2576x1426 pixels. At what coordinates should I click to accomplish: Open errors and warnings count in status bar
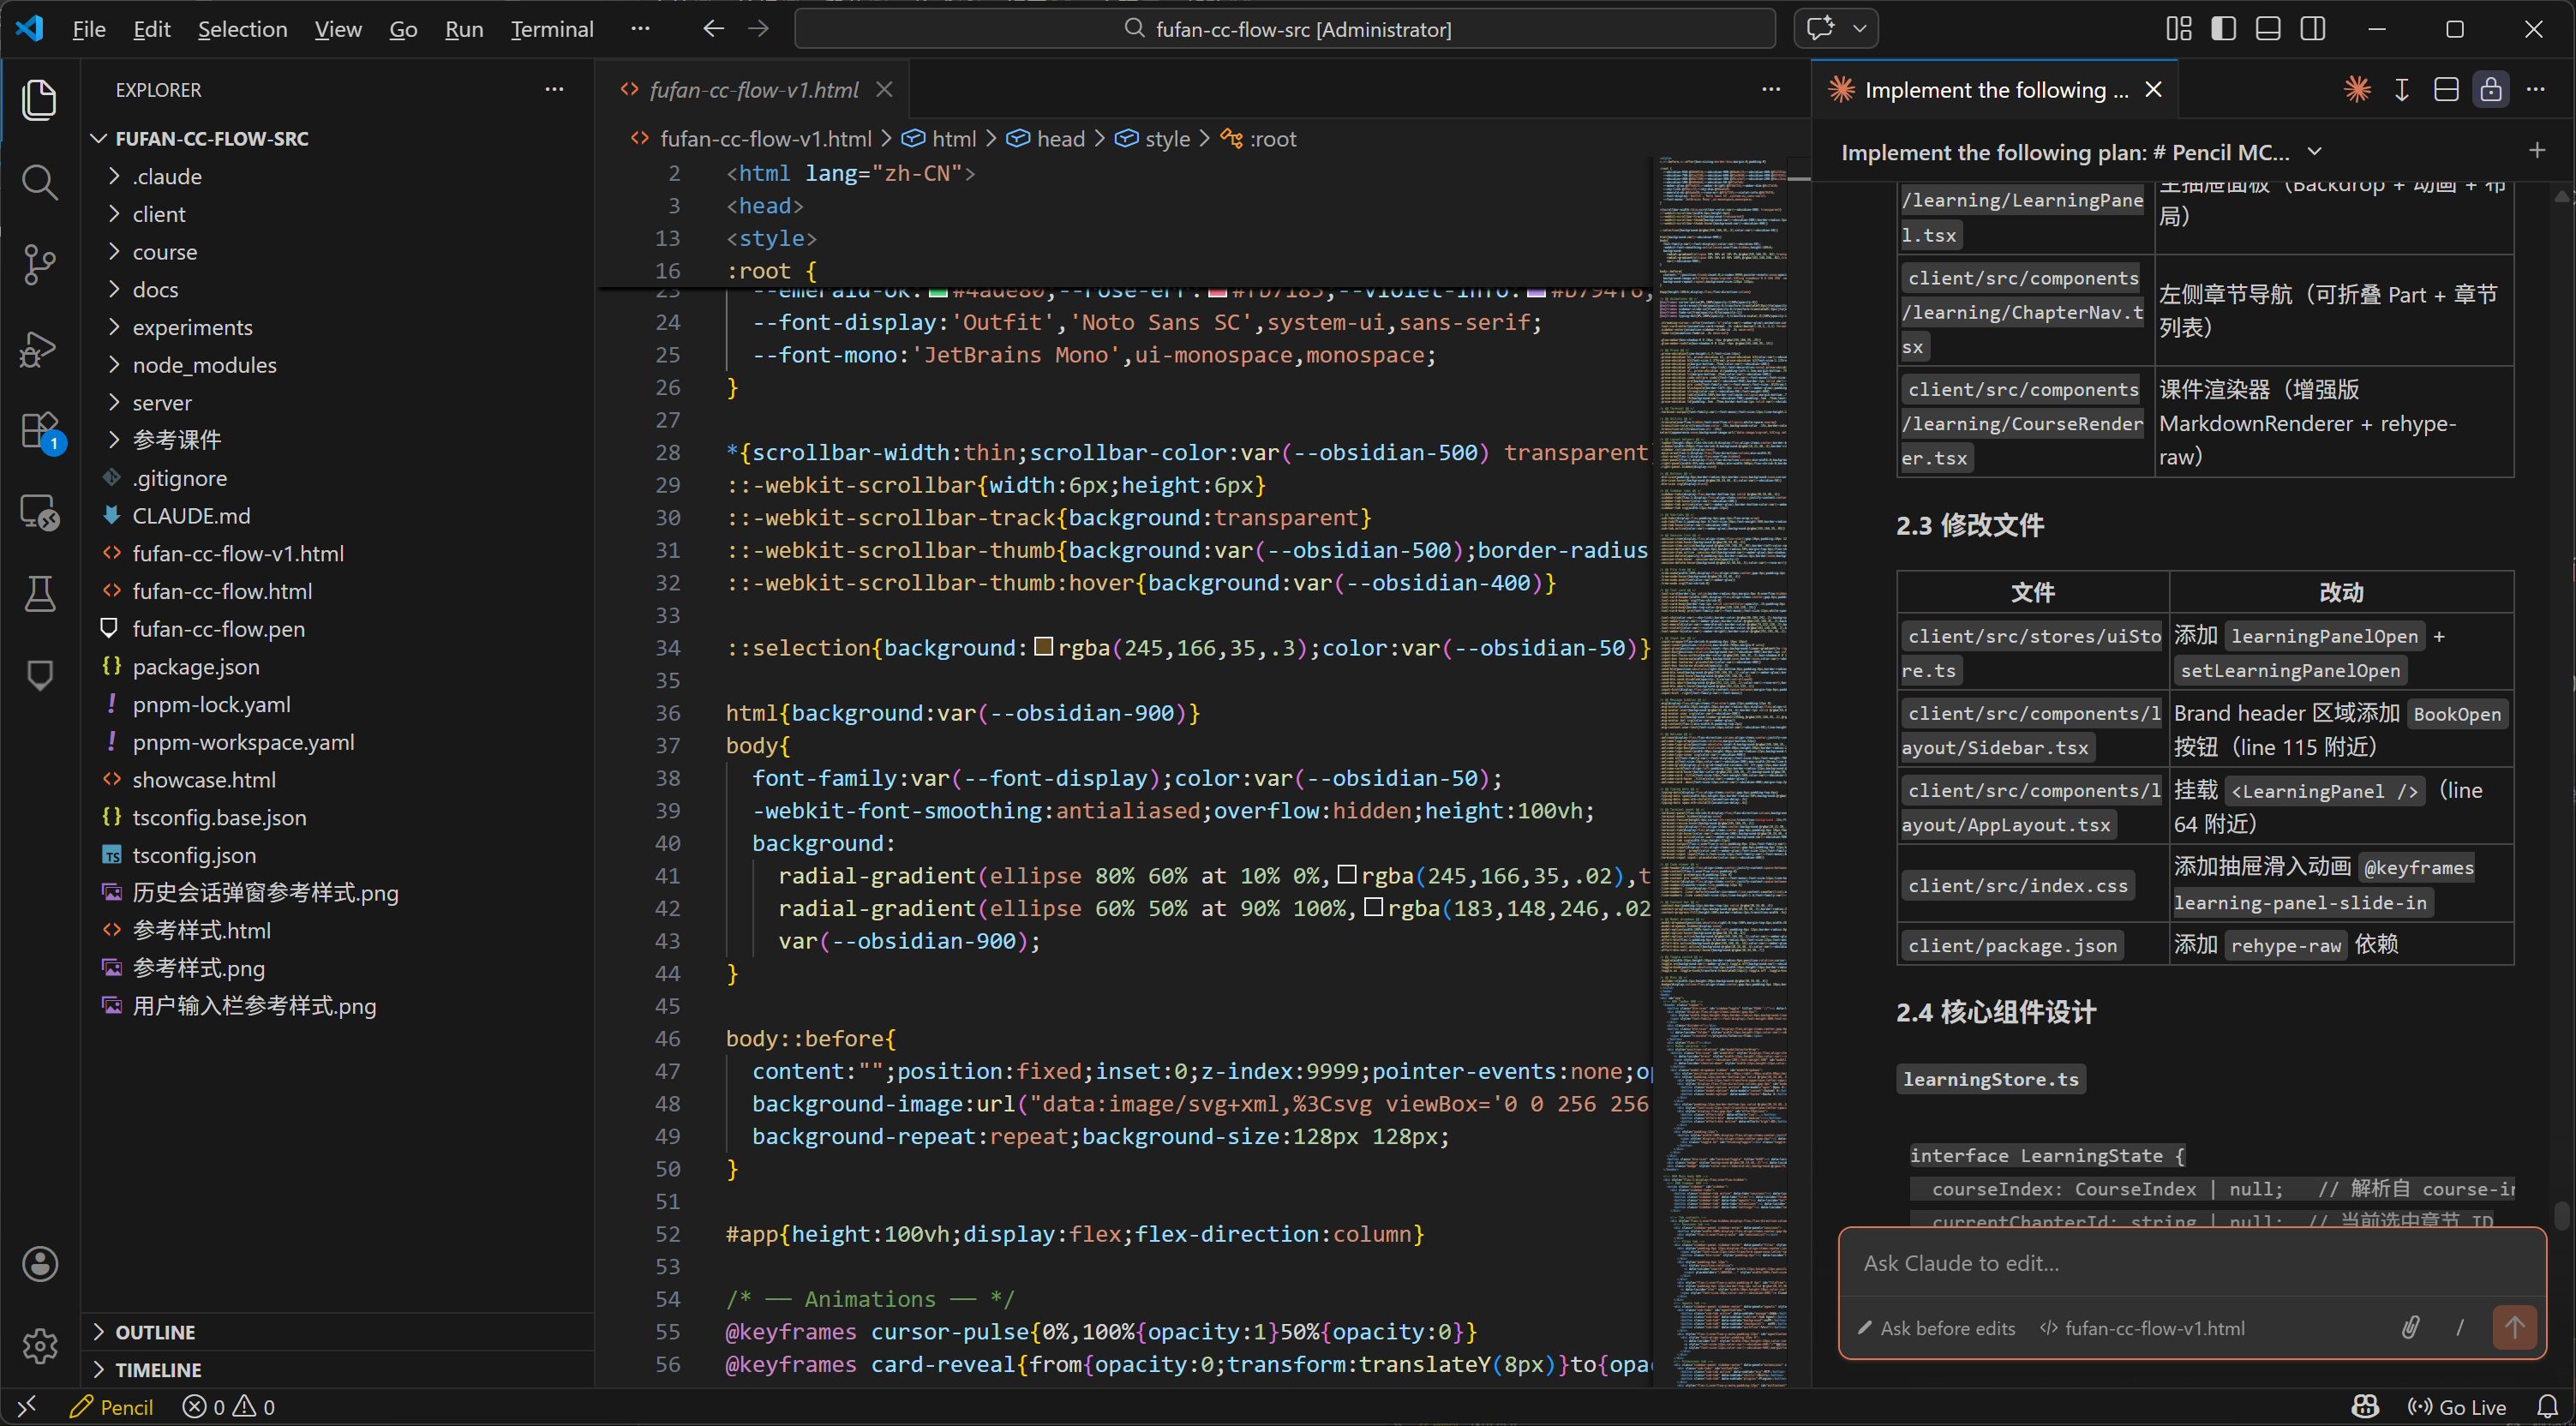[229, 1407]
